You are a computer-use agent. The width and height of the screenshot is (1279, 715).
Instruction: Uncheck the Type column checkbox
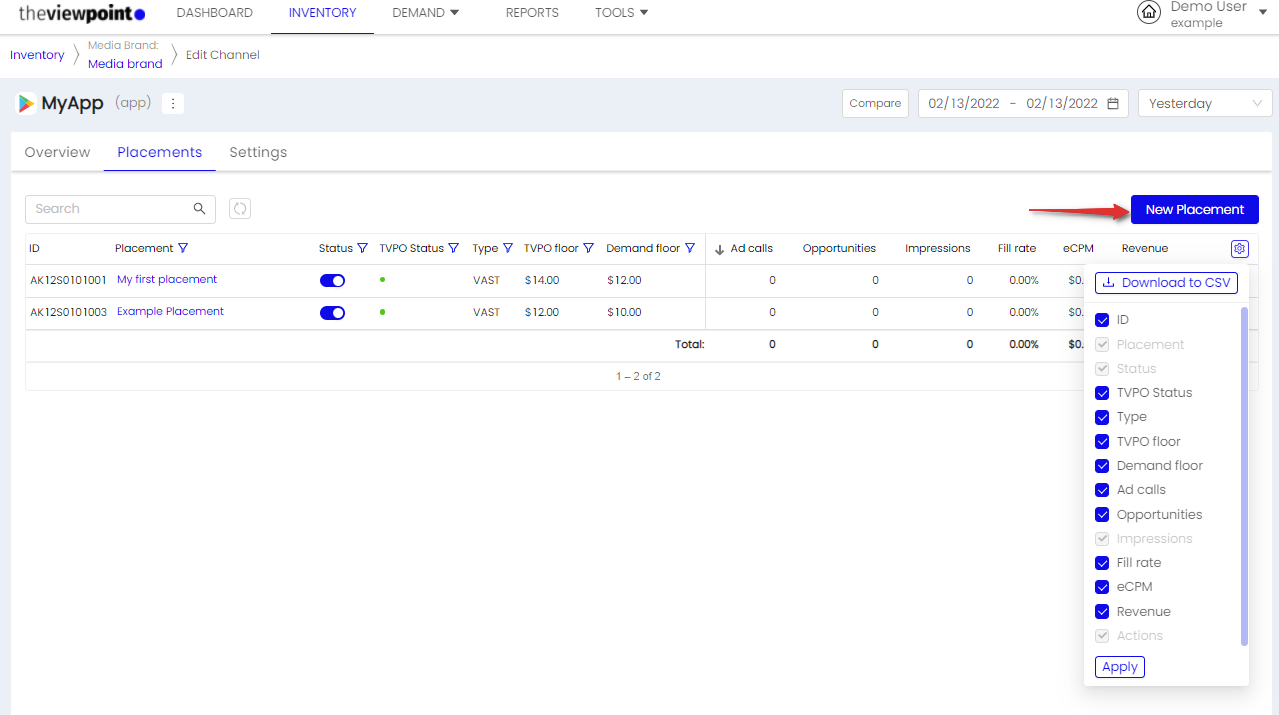point(1102,417)
